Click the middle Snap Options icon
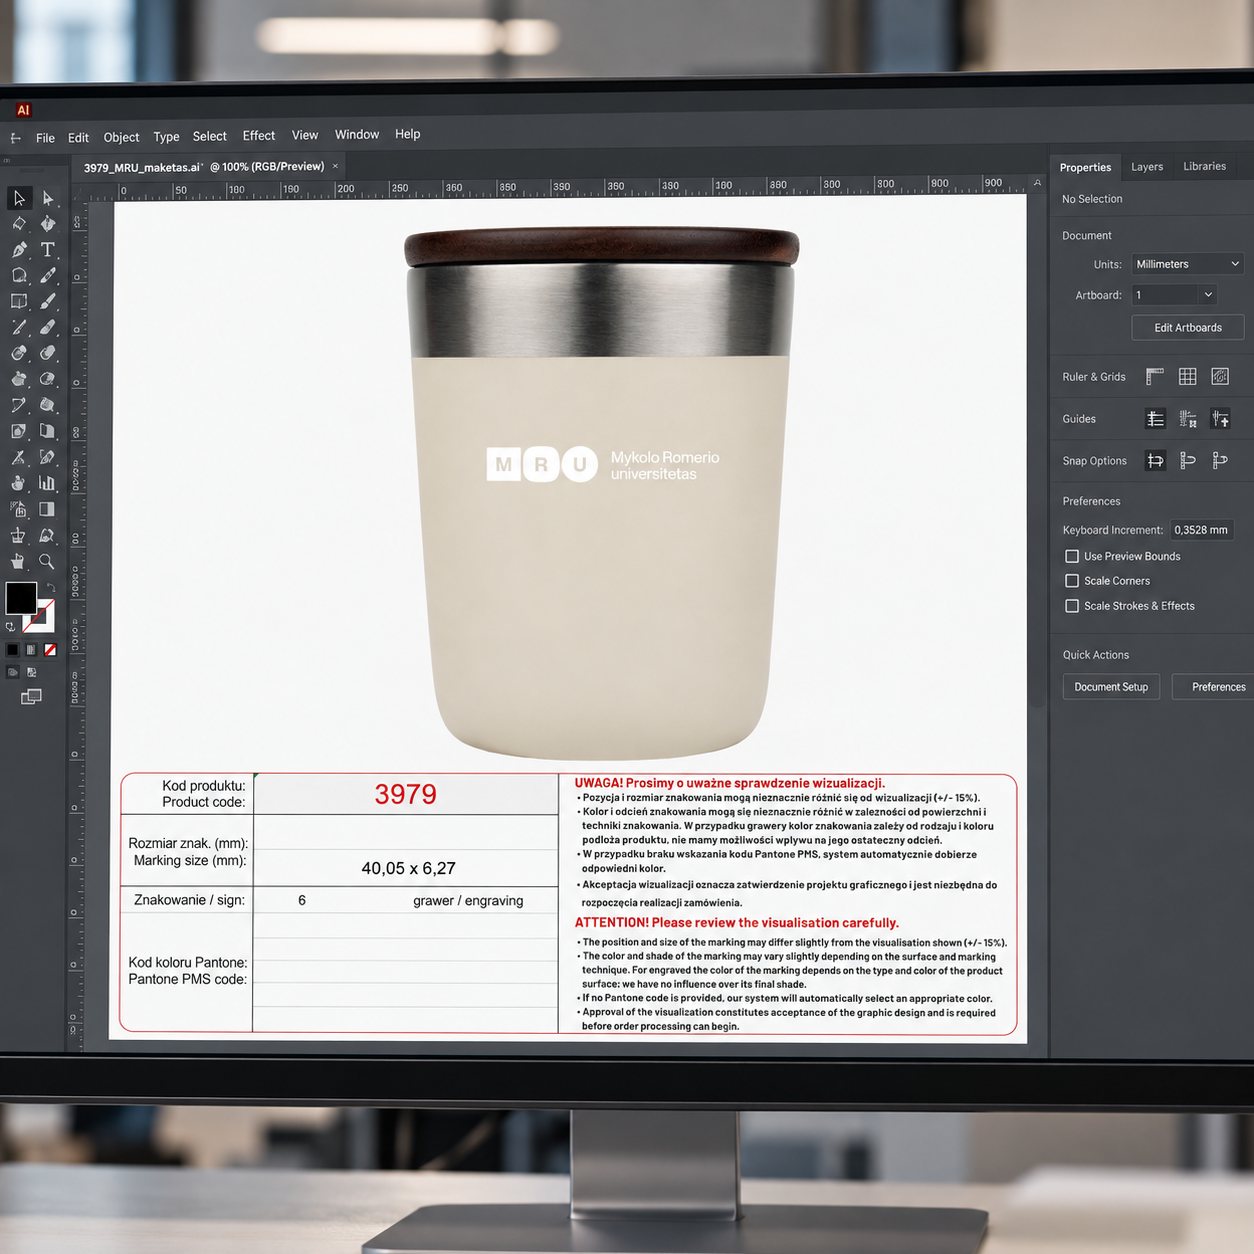The image size is (1254, 1254). coord(1188,461)
